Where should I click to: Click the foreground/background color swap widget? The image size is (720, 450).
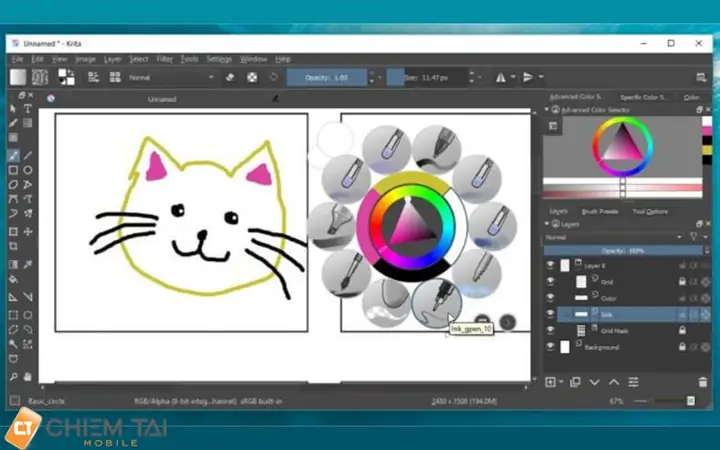pyautogui.click(x=66, y=77)
